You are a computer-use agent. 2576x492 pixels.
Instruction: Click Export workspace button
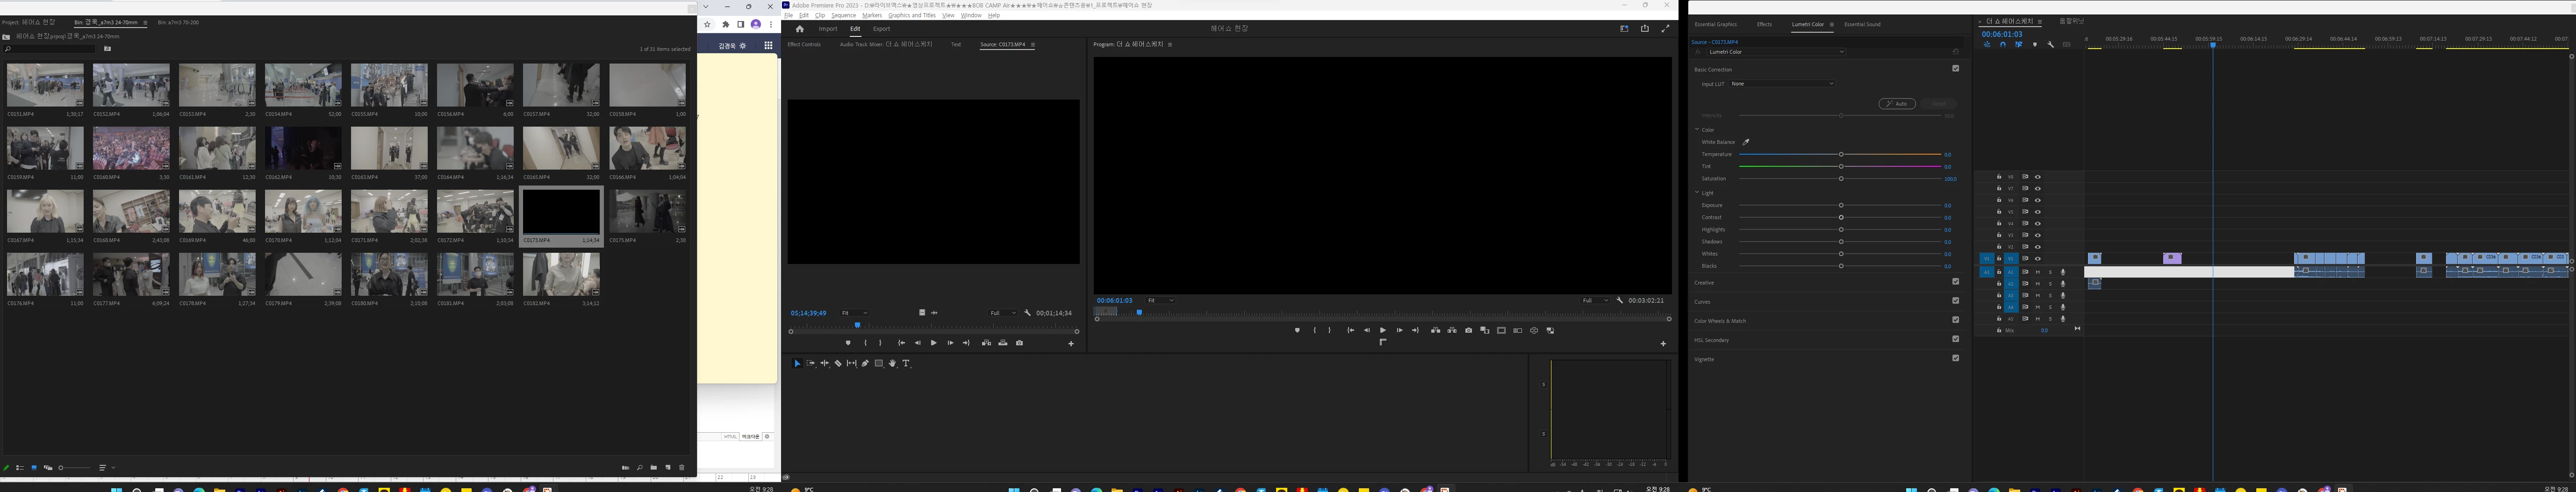pyautogui.click(x=881, y=29)
